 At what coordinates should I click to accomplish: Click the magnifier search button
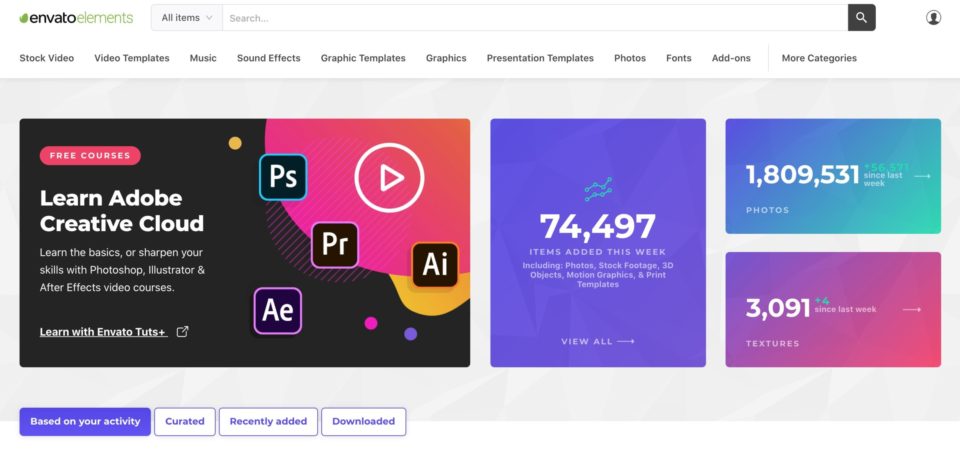[x=861, y=18]
